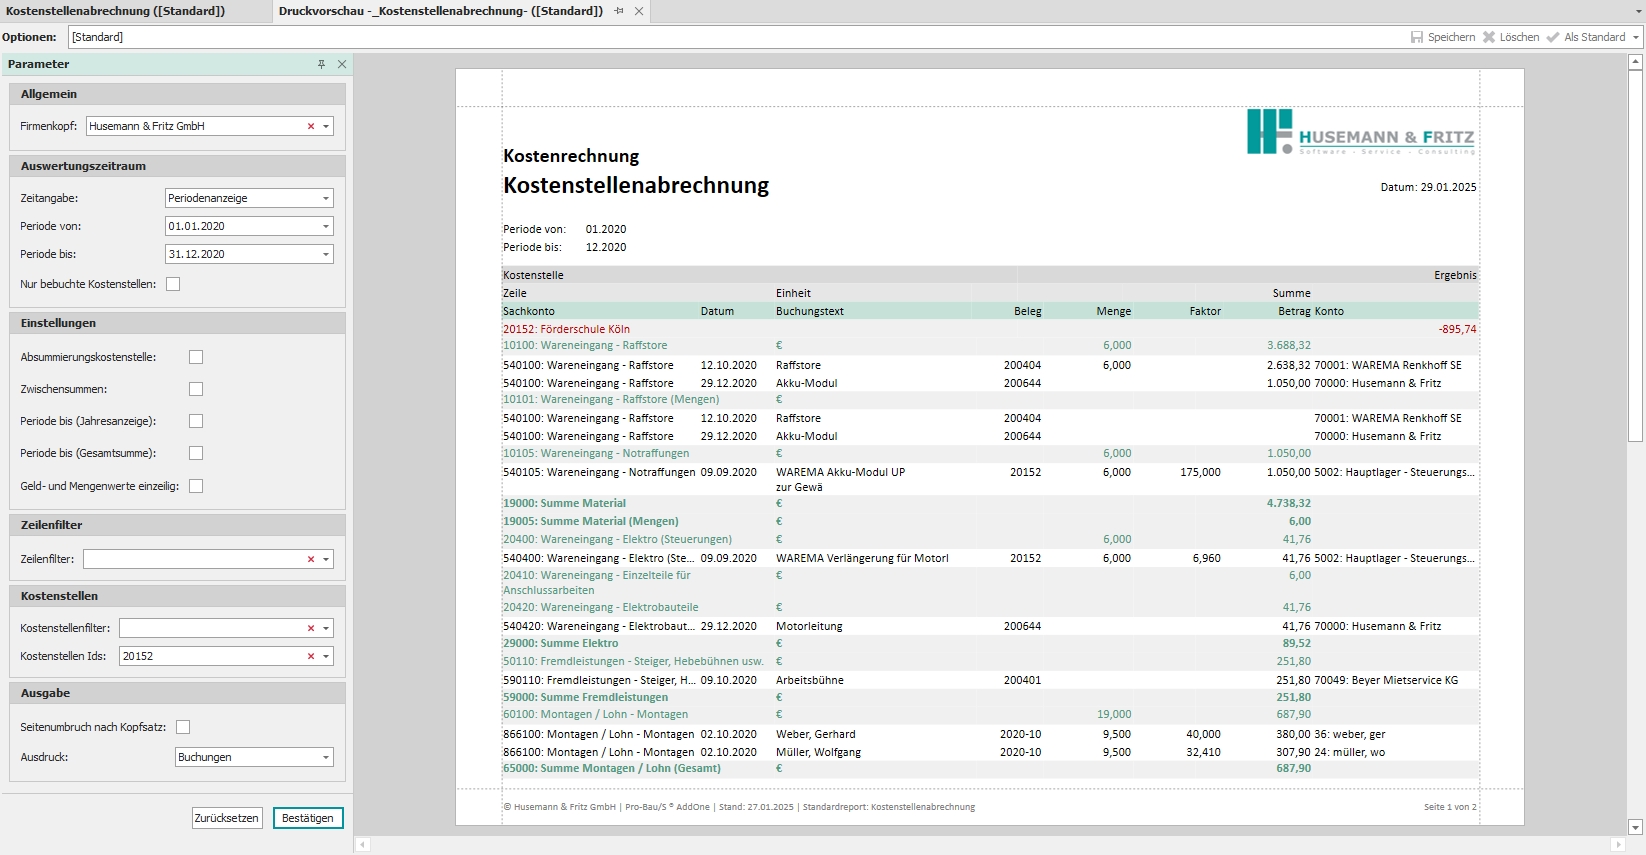Open the Zeitangabe dropdown
1646x855 pixels.
point(326,198)
